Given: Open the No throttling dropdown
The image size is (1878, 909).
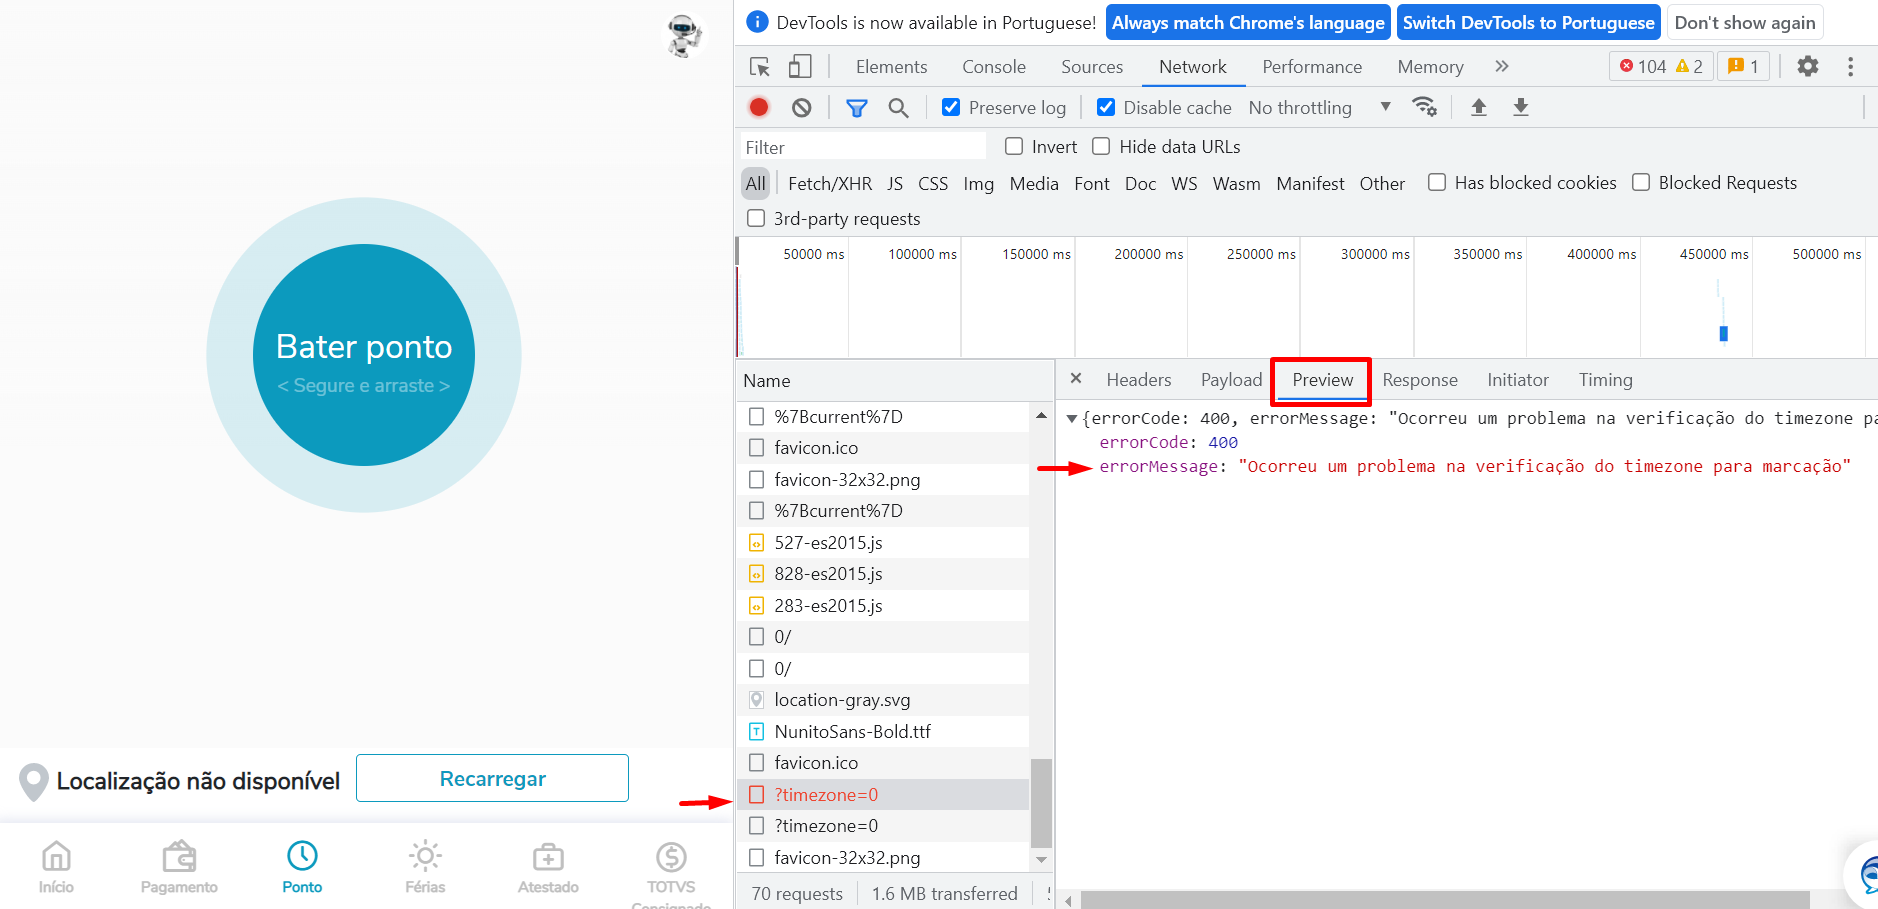Looking at the screenshot, I should tap(1320, 107).
